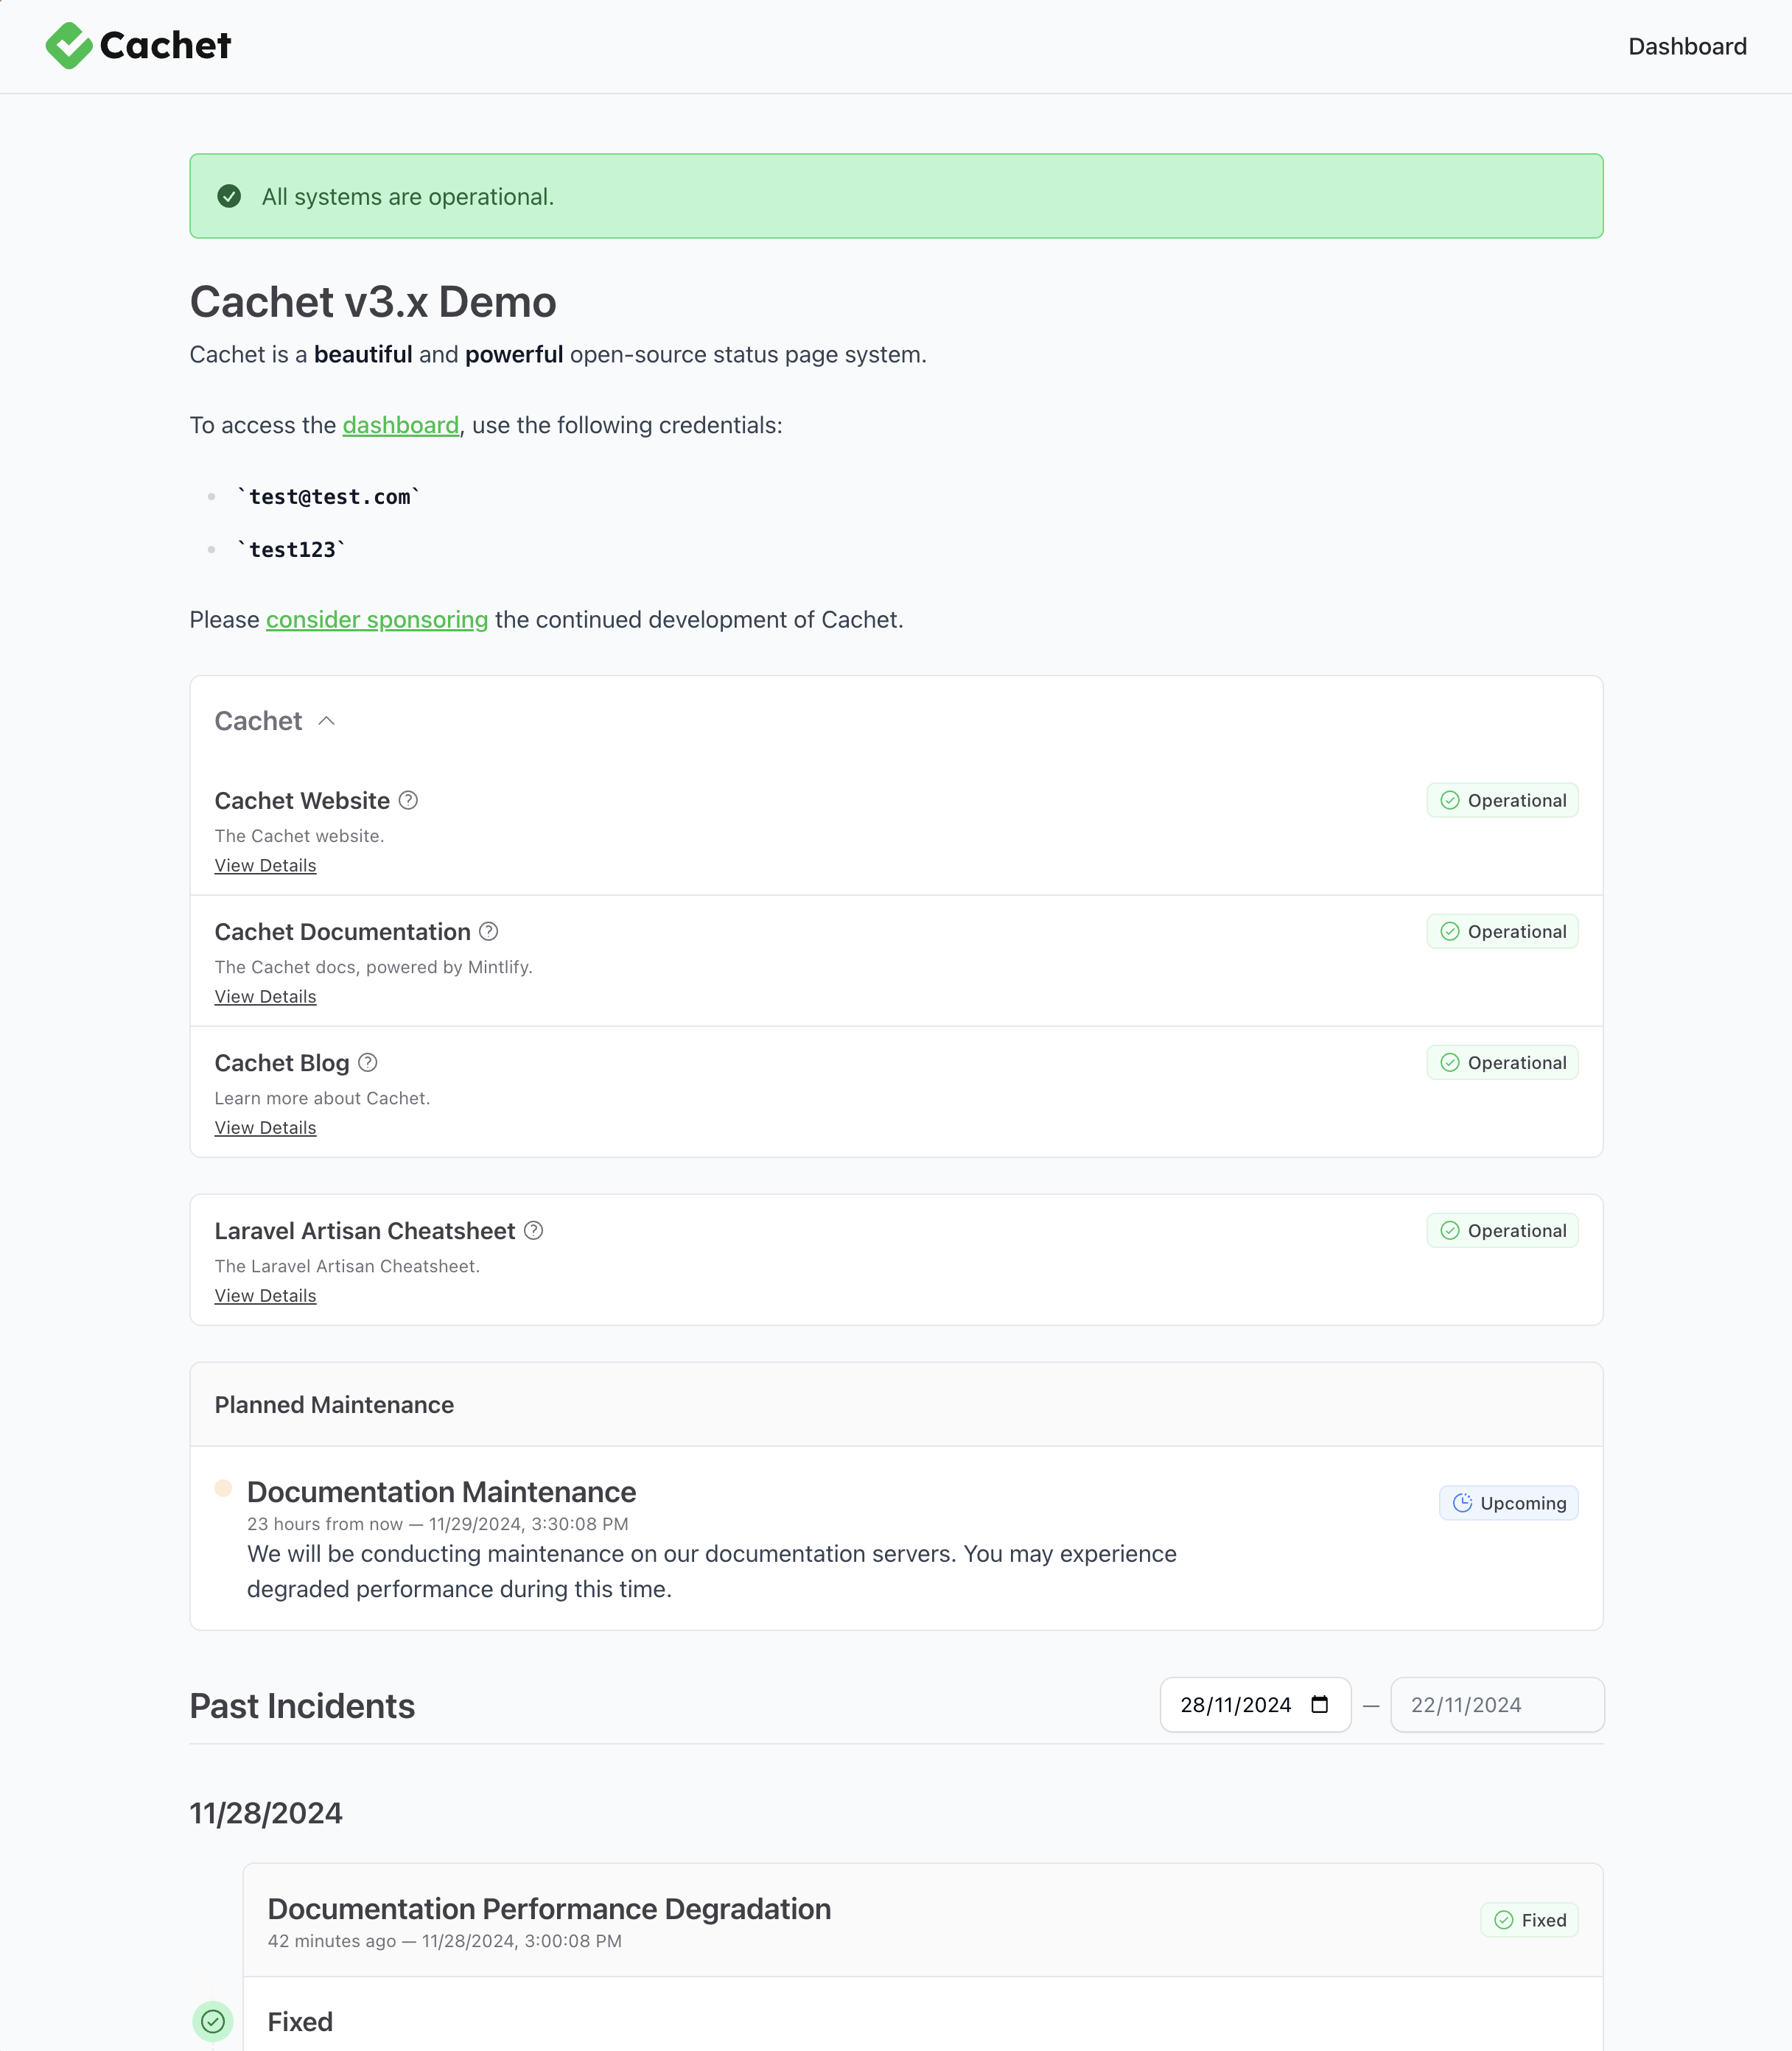Viewport: 1792px width, 2051px height.
Task: Click help icon beside Cachet Documentation
Action: pos(488,931)
